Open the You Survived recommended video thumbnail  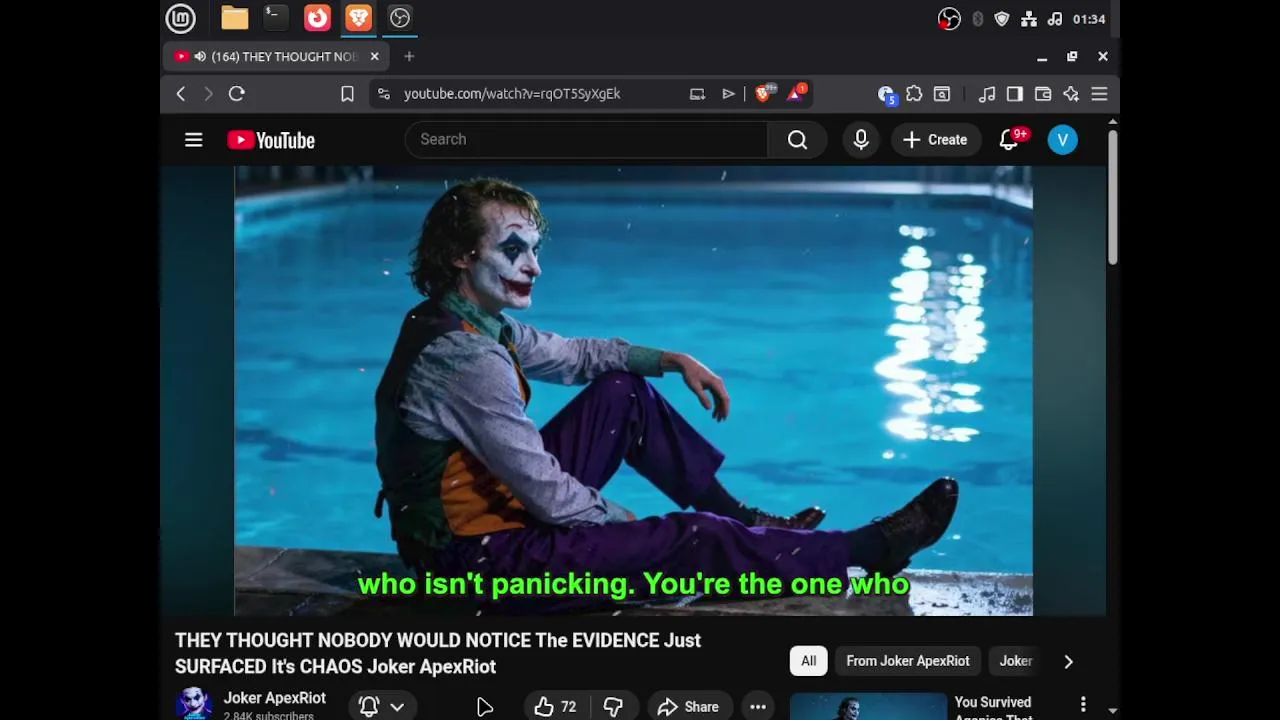868,707
